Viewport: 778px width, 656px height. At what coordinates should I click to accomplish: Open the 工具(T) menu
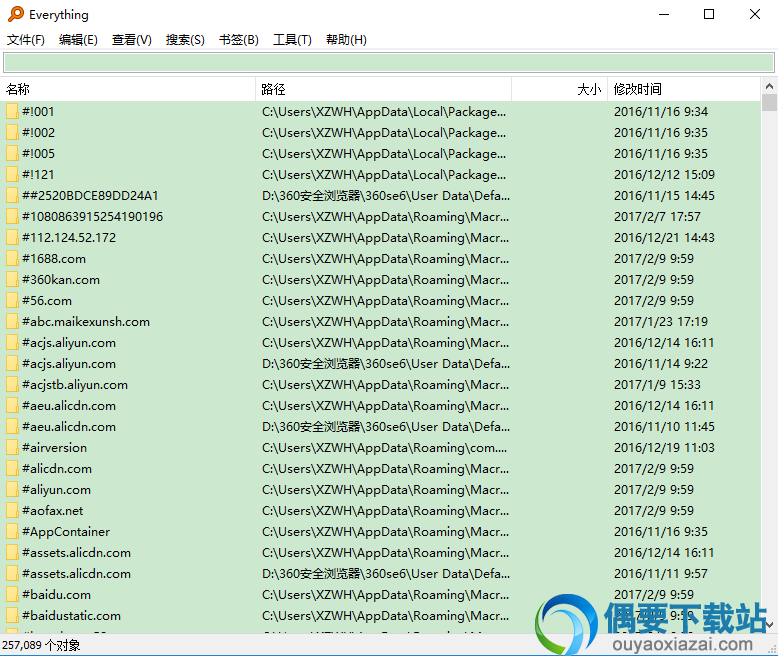(x=292, y=40)
